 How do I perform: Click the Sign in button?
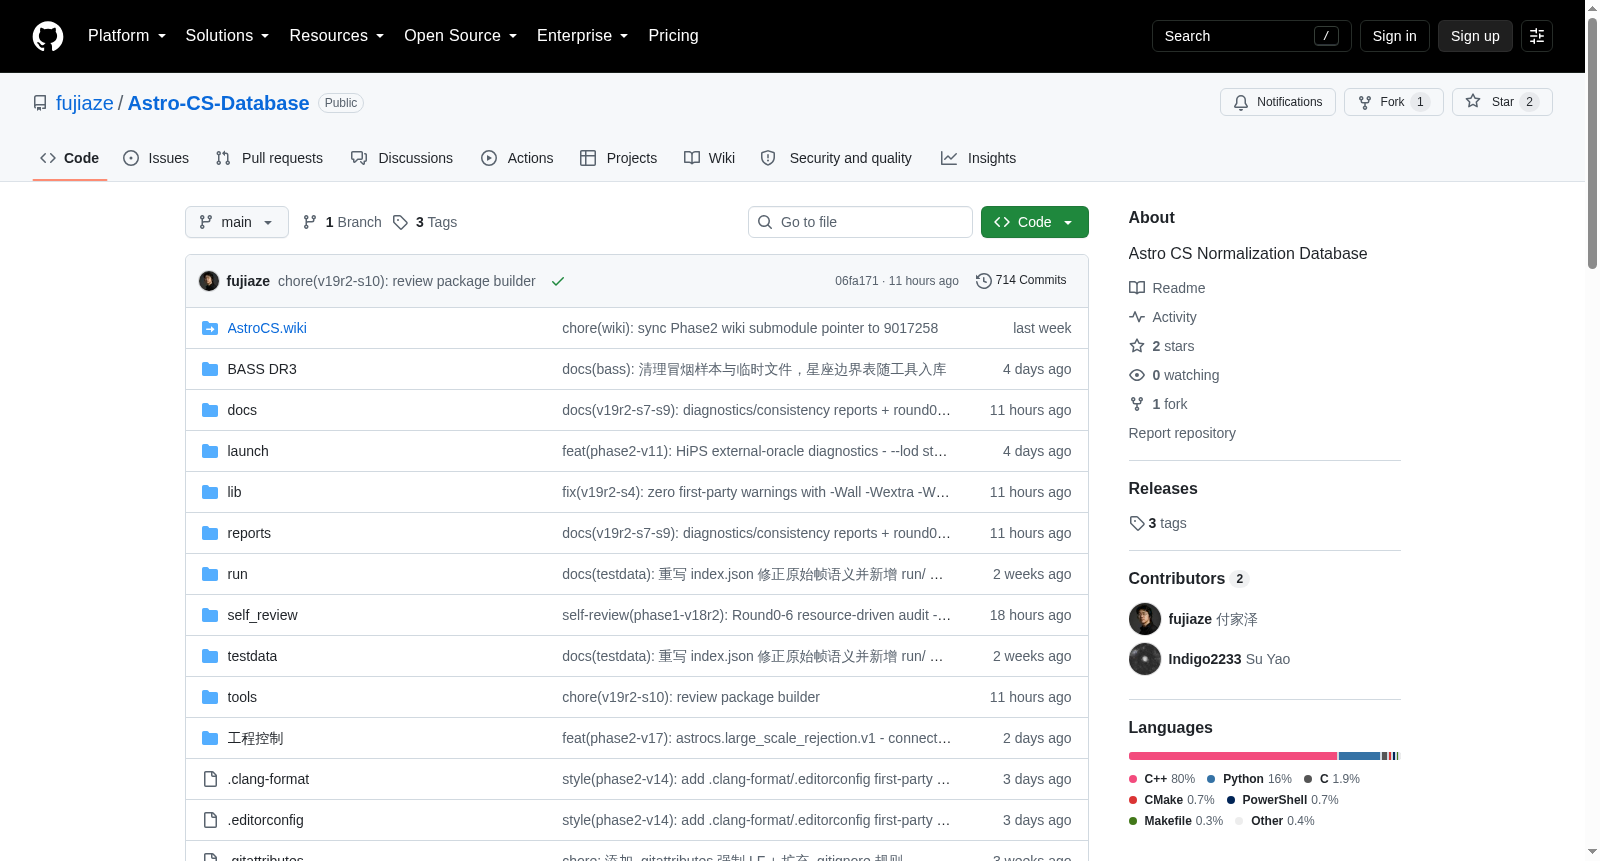tap(1395, 36)
